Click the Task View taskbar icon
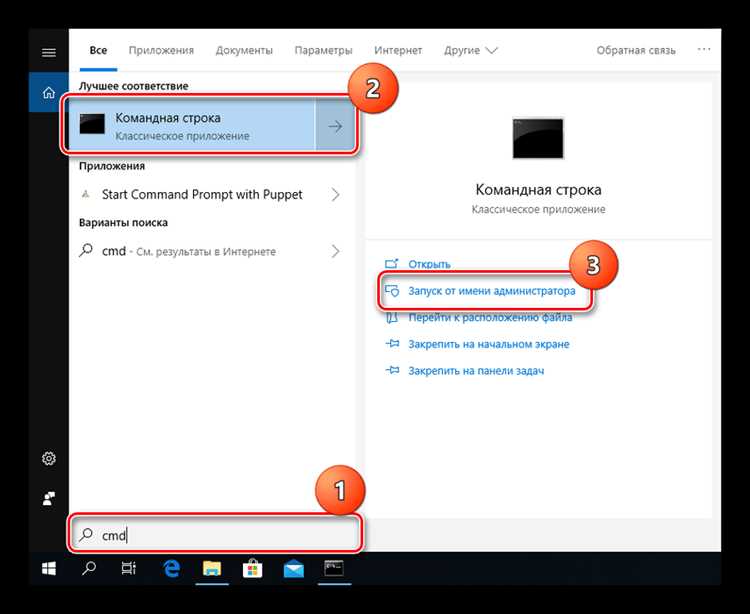Image resolution: width=750 pixels, height=614 pixels. click(129, 568)
